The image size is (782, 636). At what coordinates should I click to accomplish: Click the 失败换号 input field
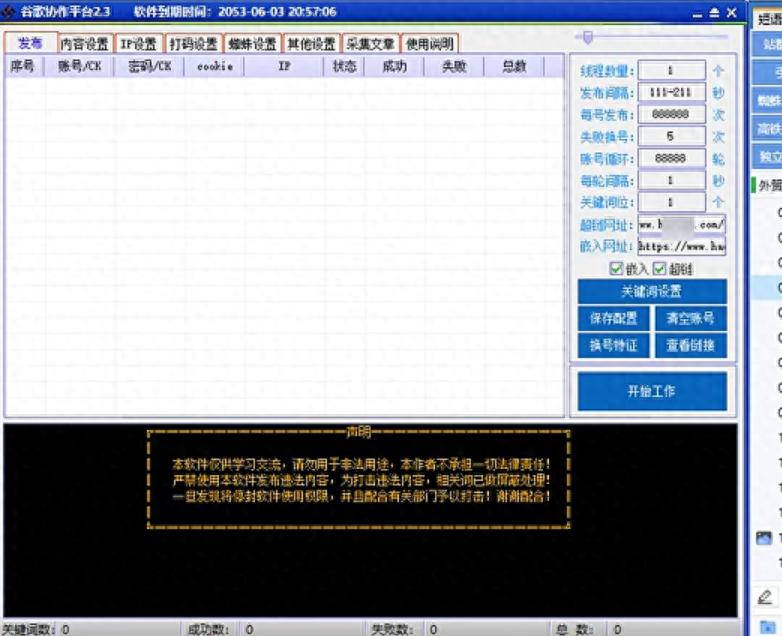point(671,136)
